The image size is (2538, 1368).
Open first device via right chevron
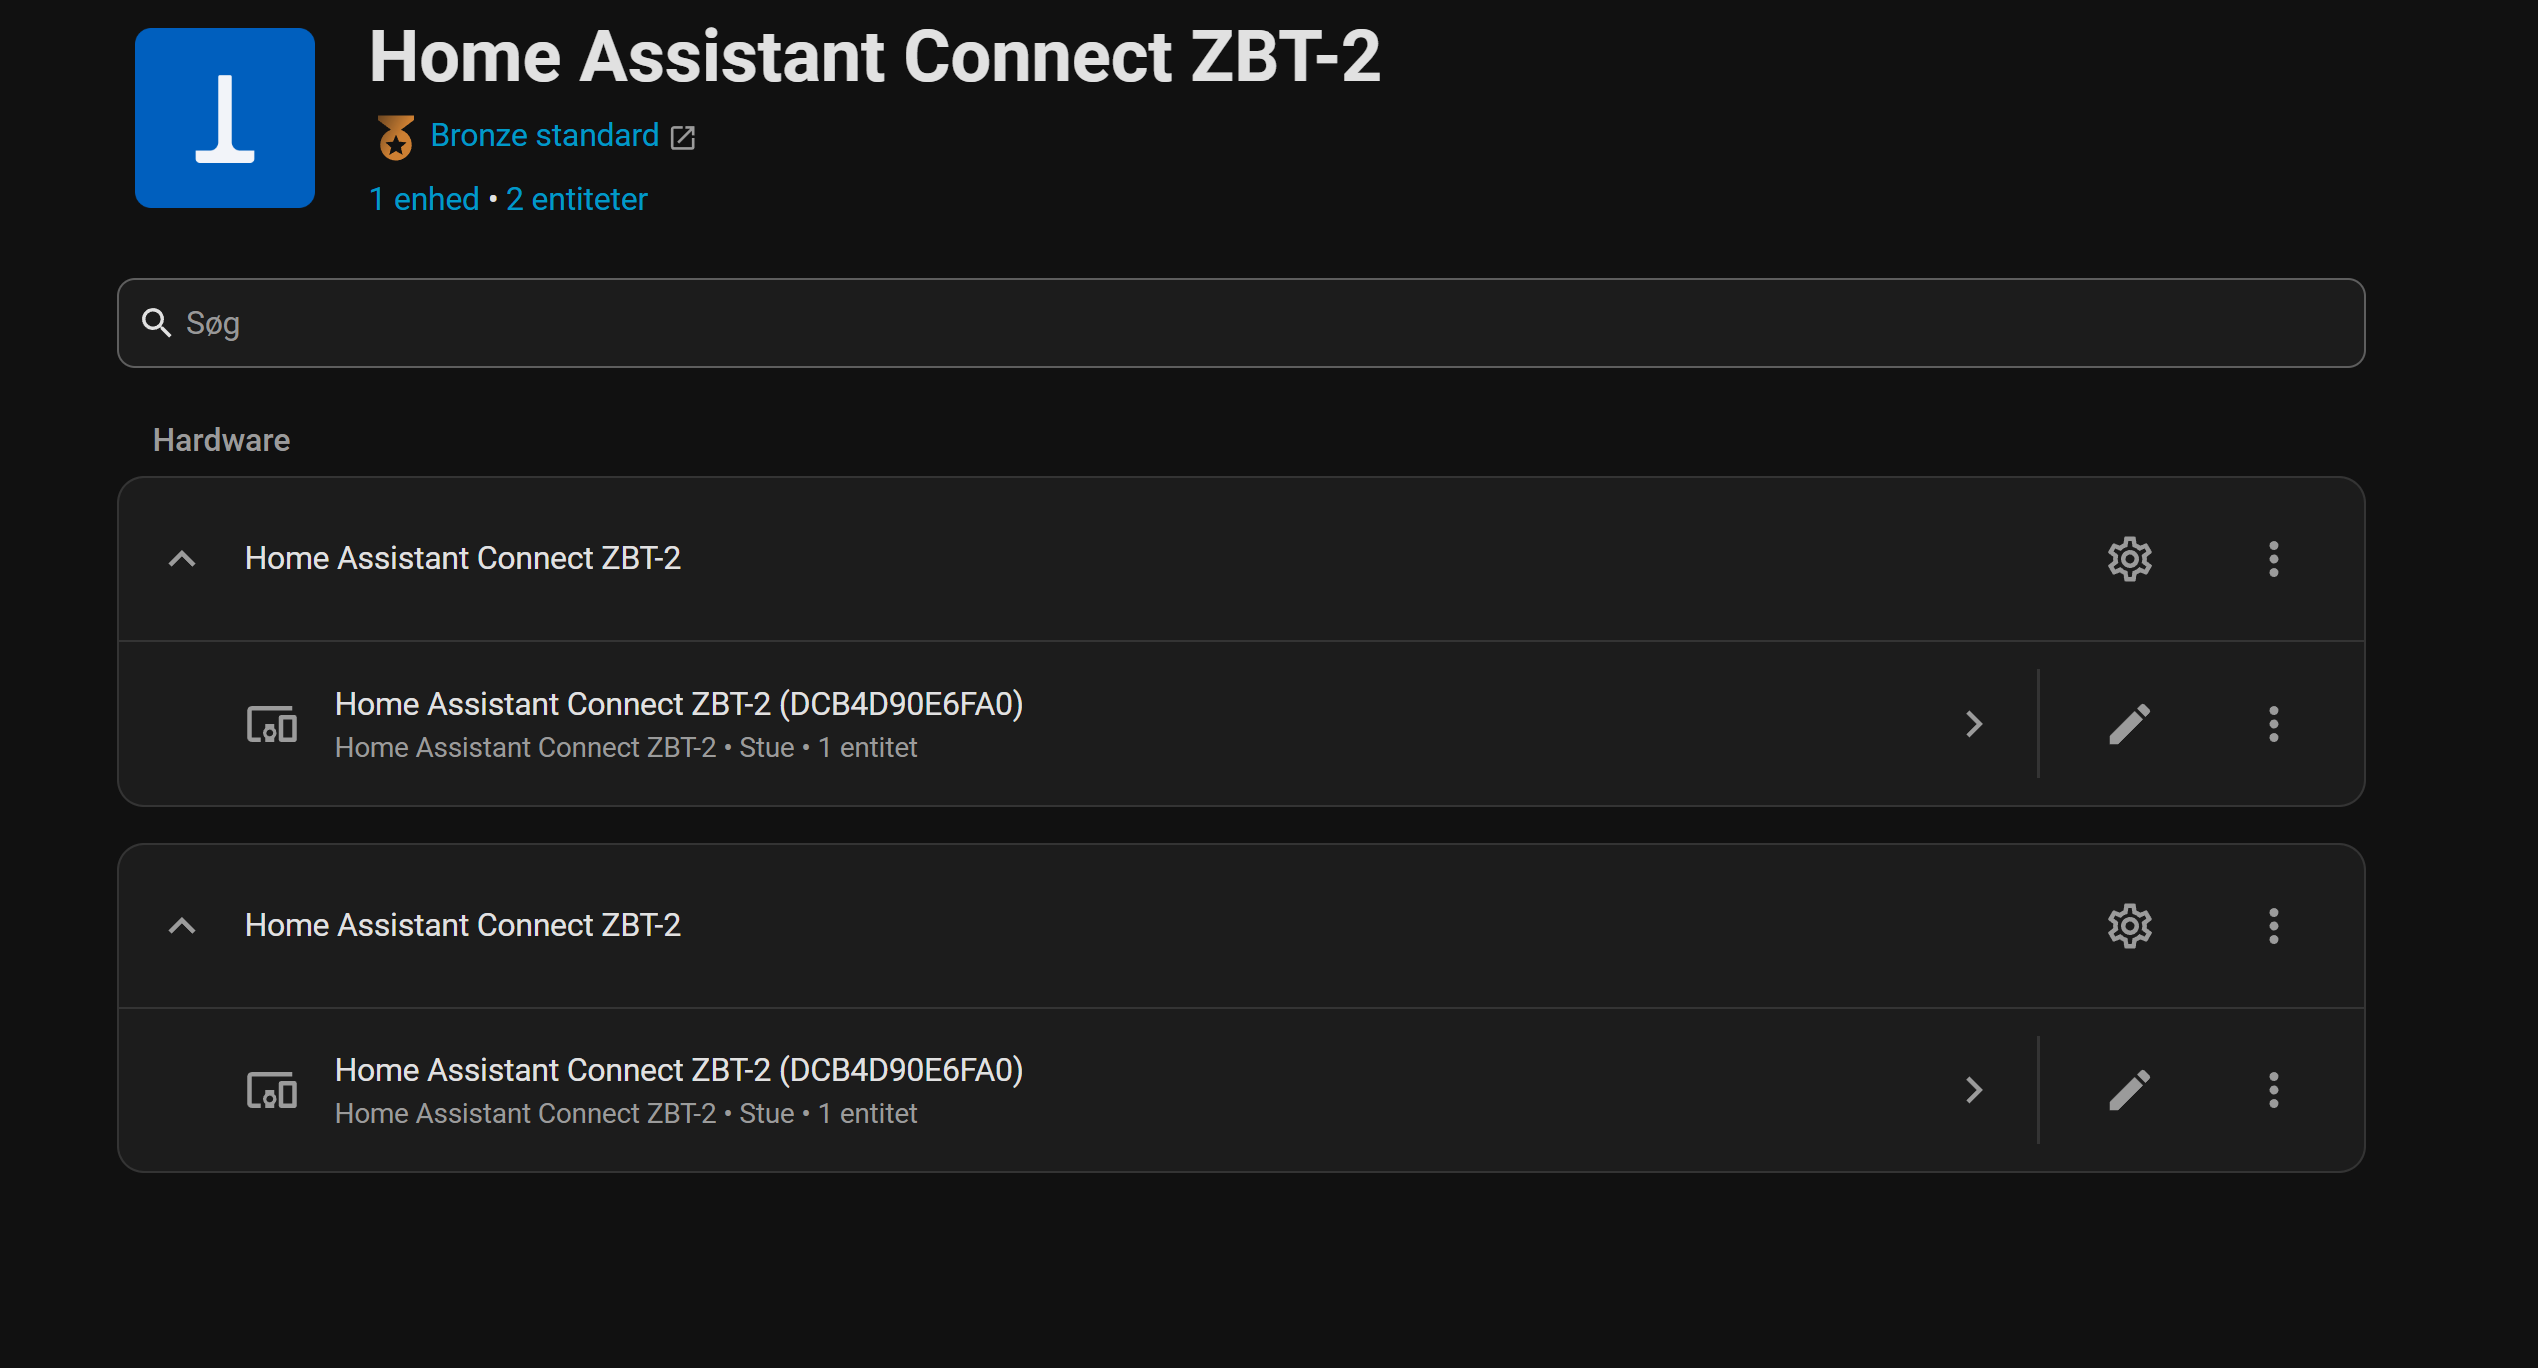[1974, 724]
